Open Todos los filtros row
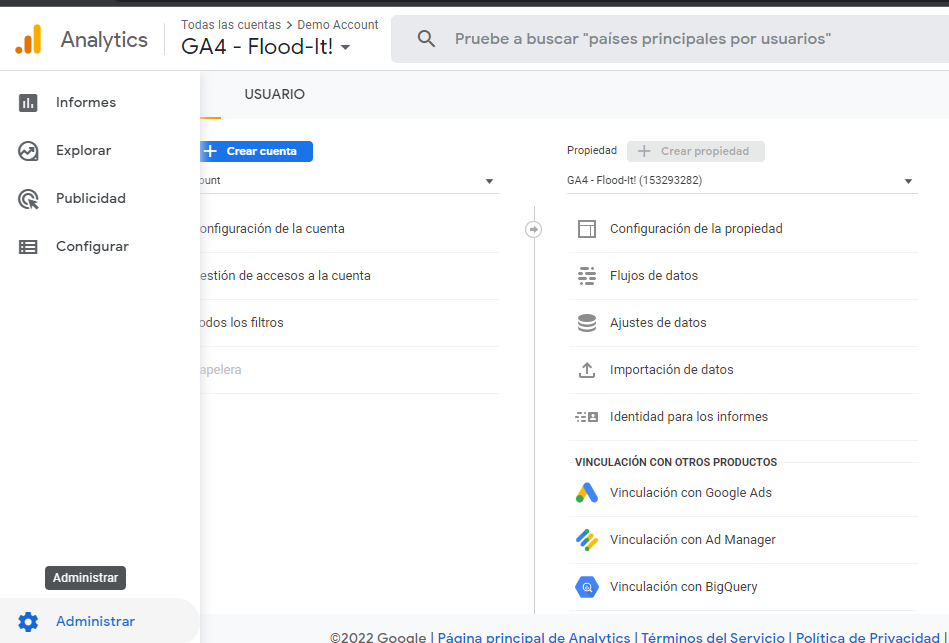The image size is (949, 643). click(x=349, y=323)
